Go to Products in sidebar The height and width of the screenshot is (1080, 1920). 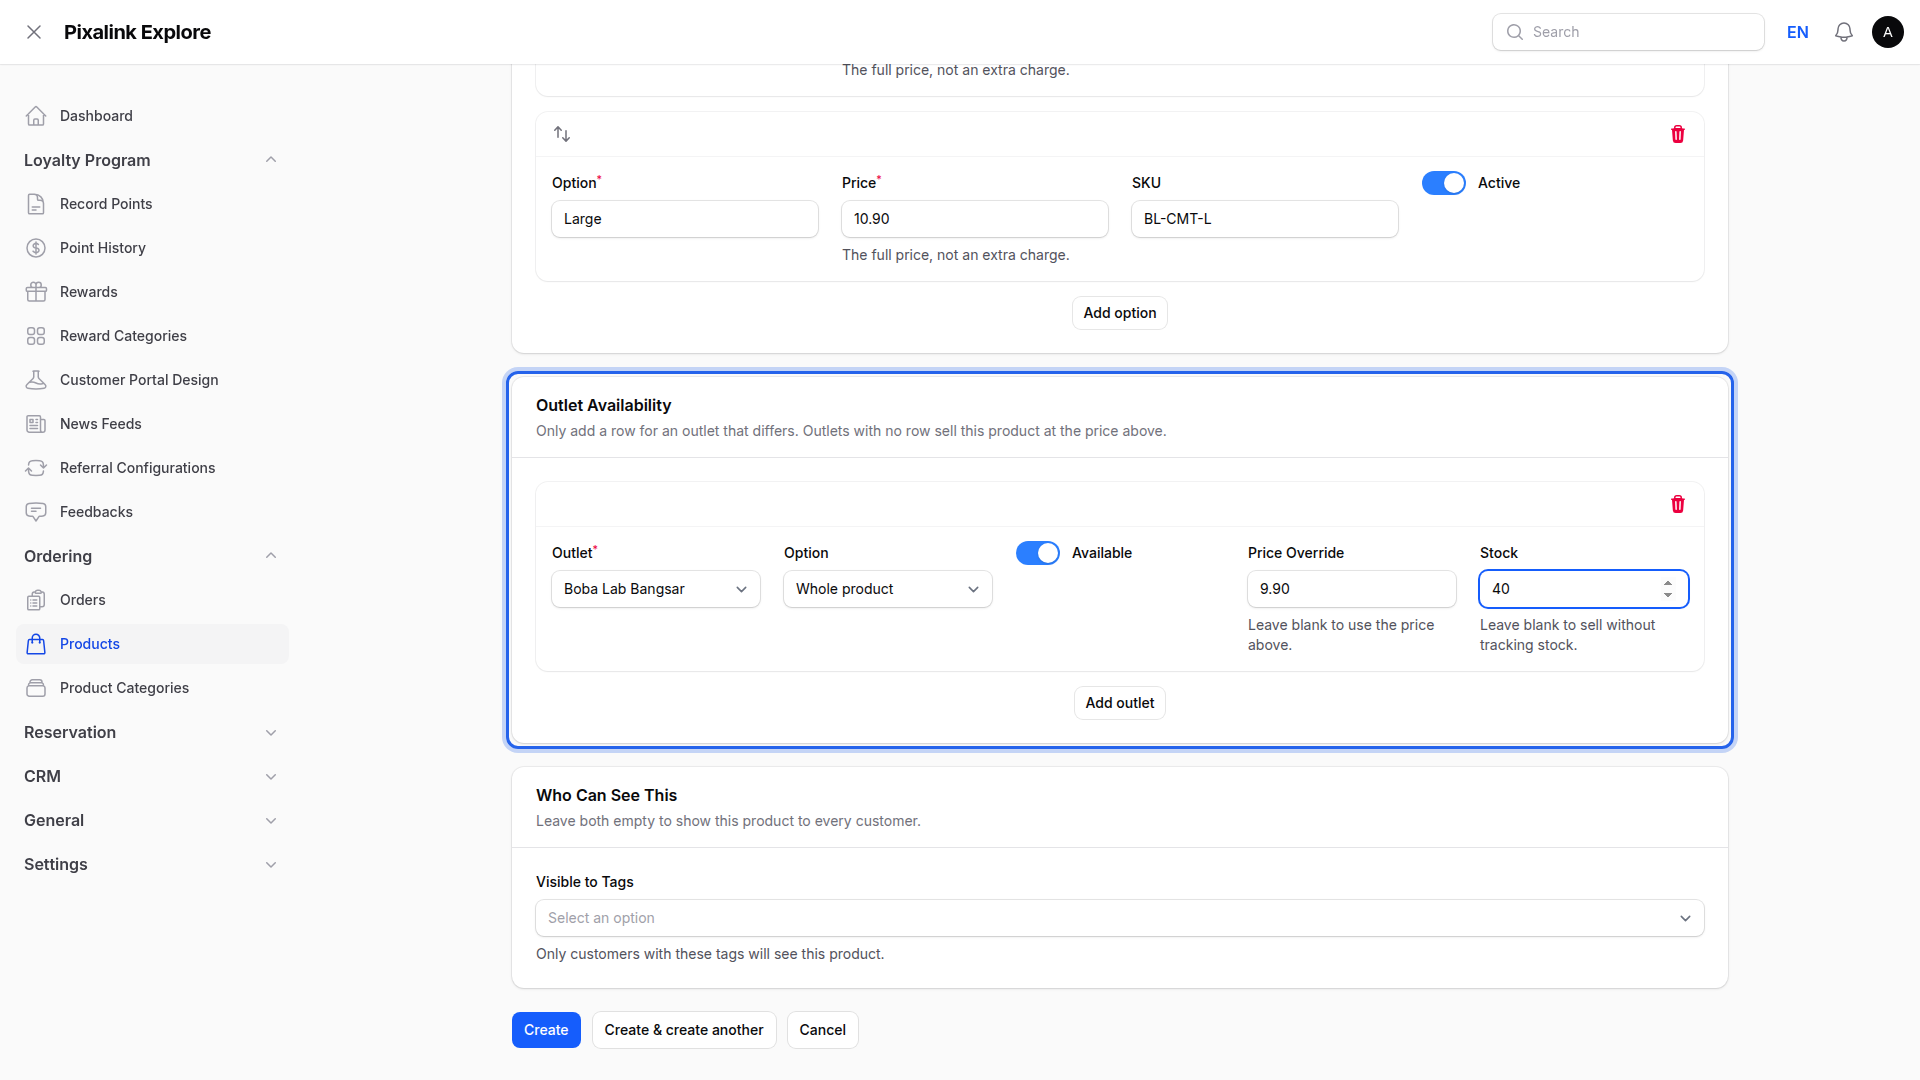point(152,644)
